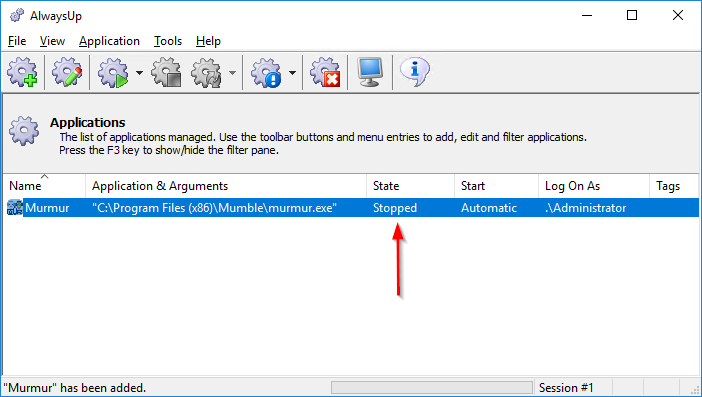Click the murmur.exe path cell
Image resolution: width=702 pixels, height=397 pixels.
214,208
